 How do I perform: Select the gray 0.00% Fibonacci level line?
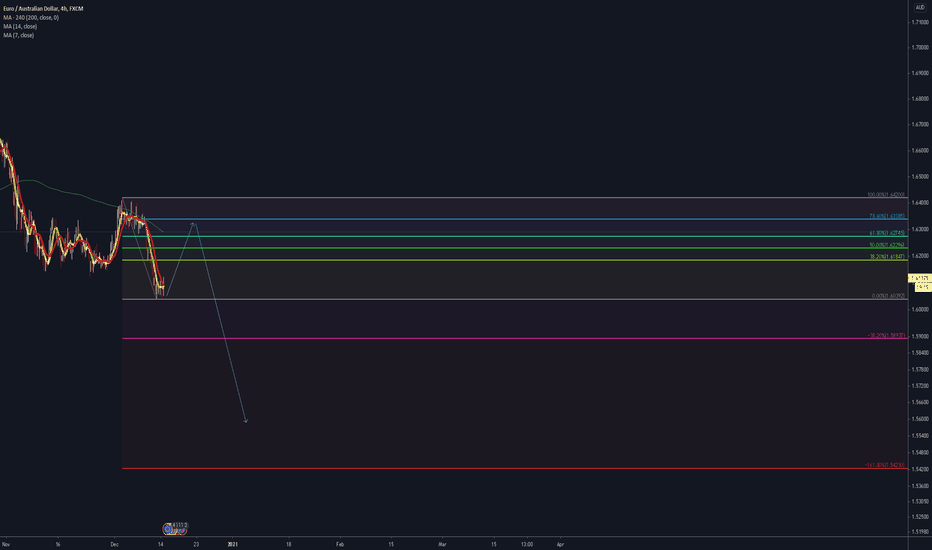point(515,299)
